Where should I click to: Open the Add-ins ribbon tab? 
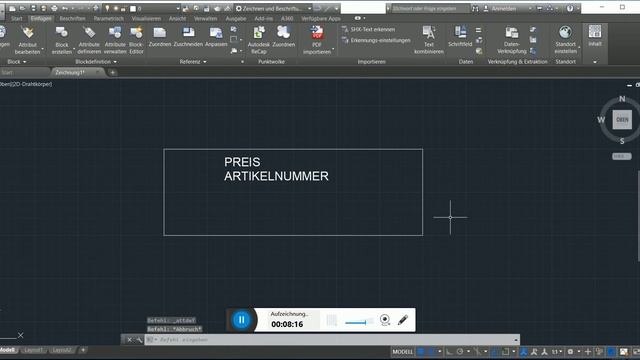pyautogui.click(x=263, y=18)
